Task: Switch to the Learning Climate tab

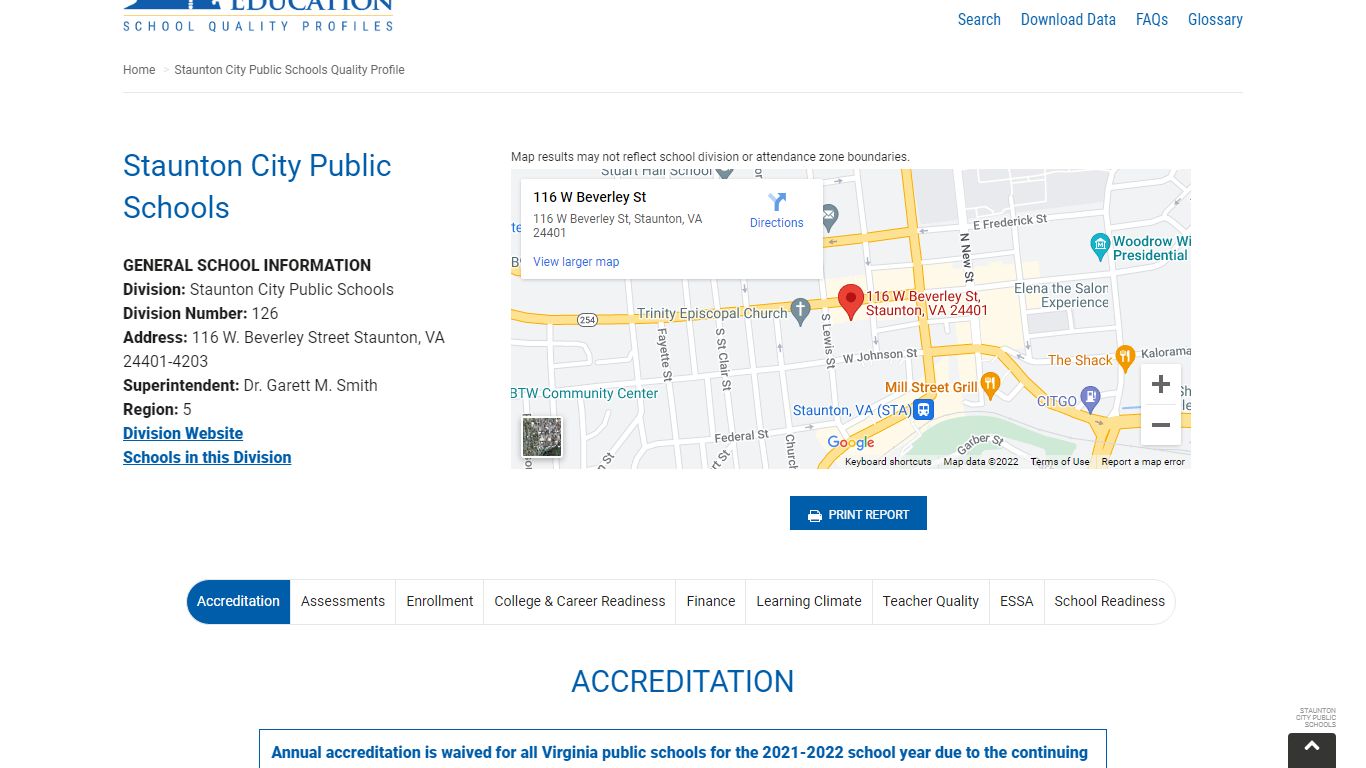Action: tap(809, 601)
